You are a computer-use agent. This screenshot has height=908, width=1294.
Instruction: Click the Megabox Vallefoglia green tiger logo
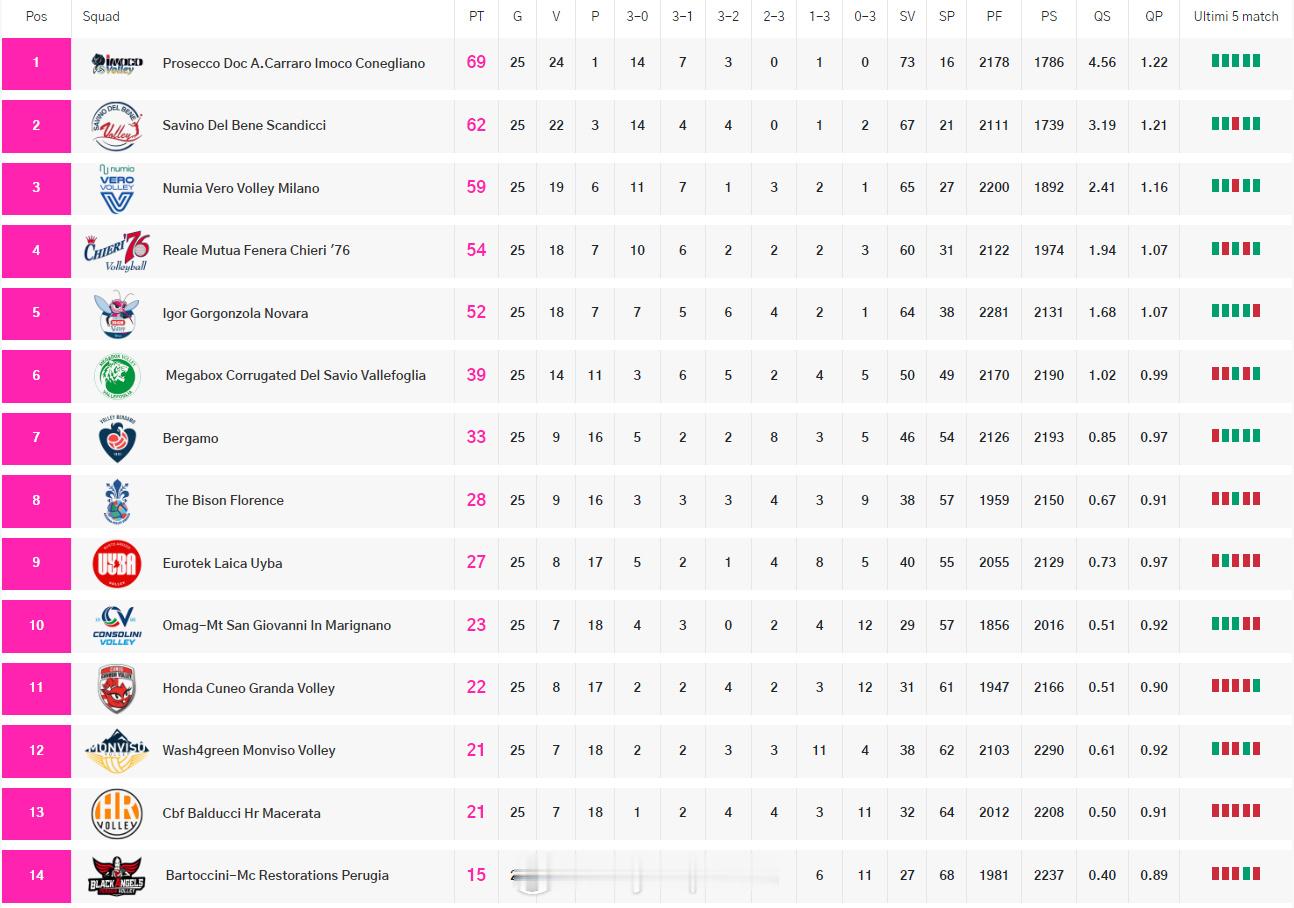coord(117,376)
